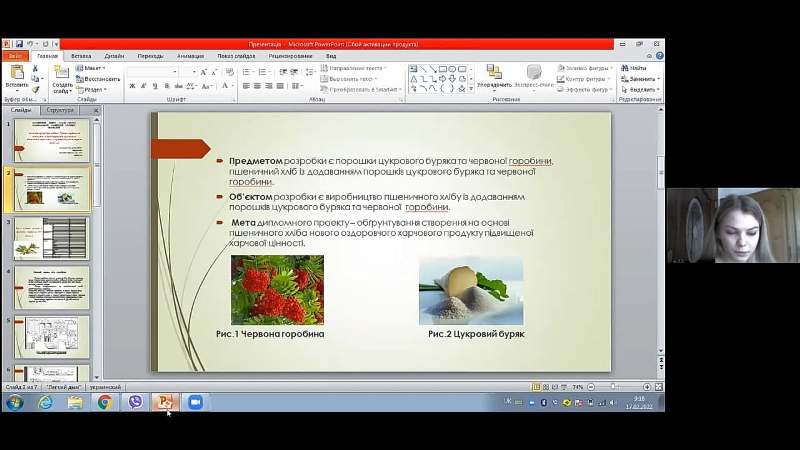This screenshot has width=800, height=450.
Task: Click the Increase List Level indent icon
Action: pyautogui.click(x=294, y=72)
